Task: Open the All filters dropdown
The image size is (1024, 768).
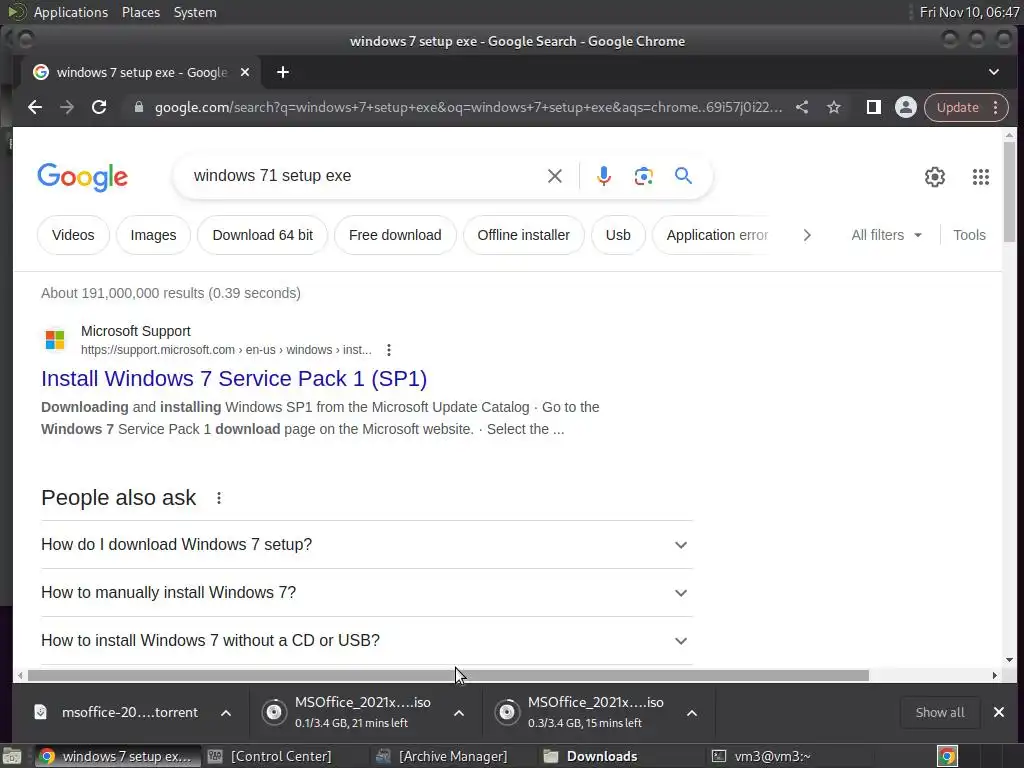Action: click(886, 235)
